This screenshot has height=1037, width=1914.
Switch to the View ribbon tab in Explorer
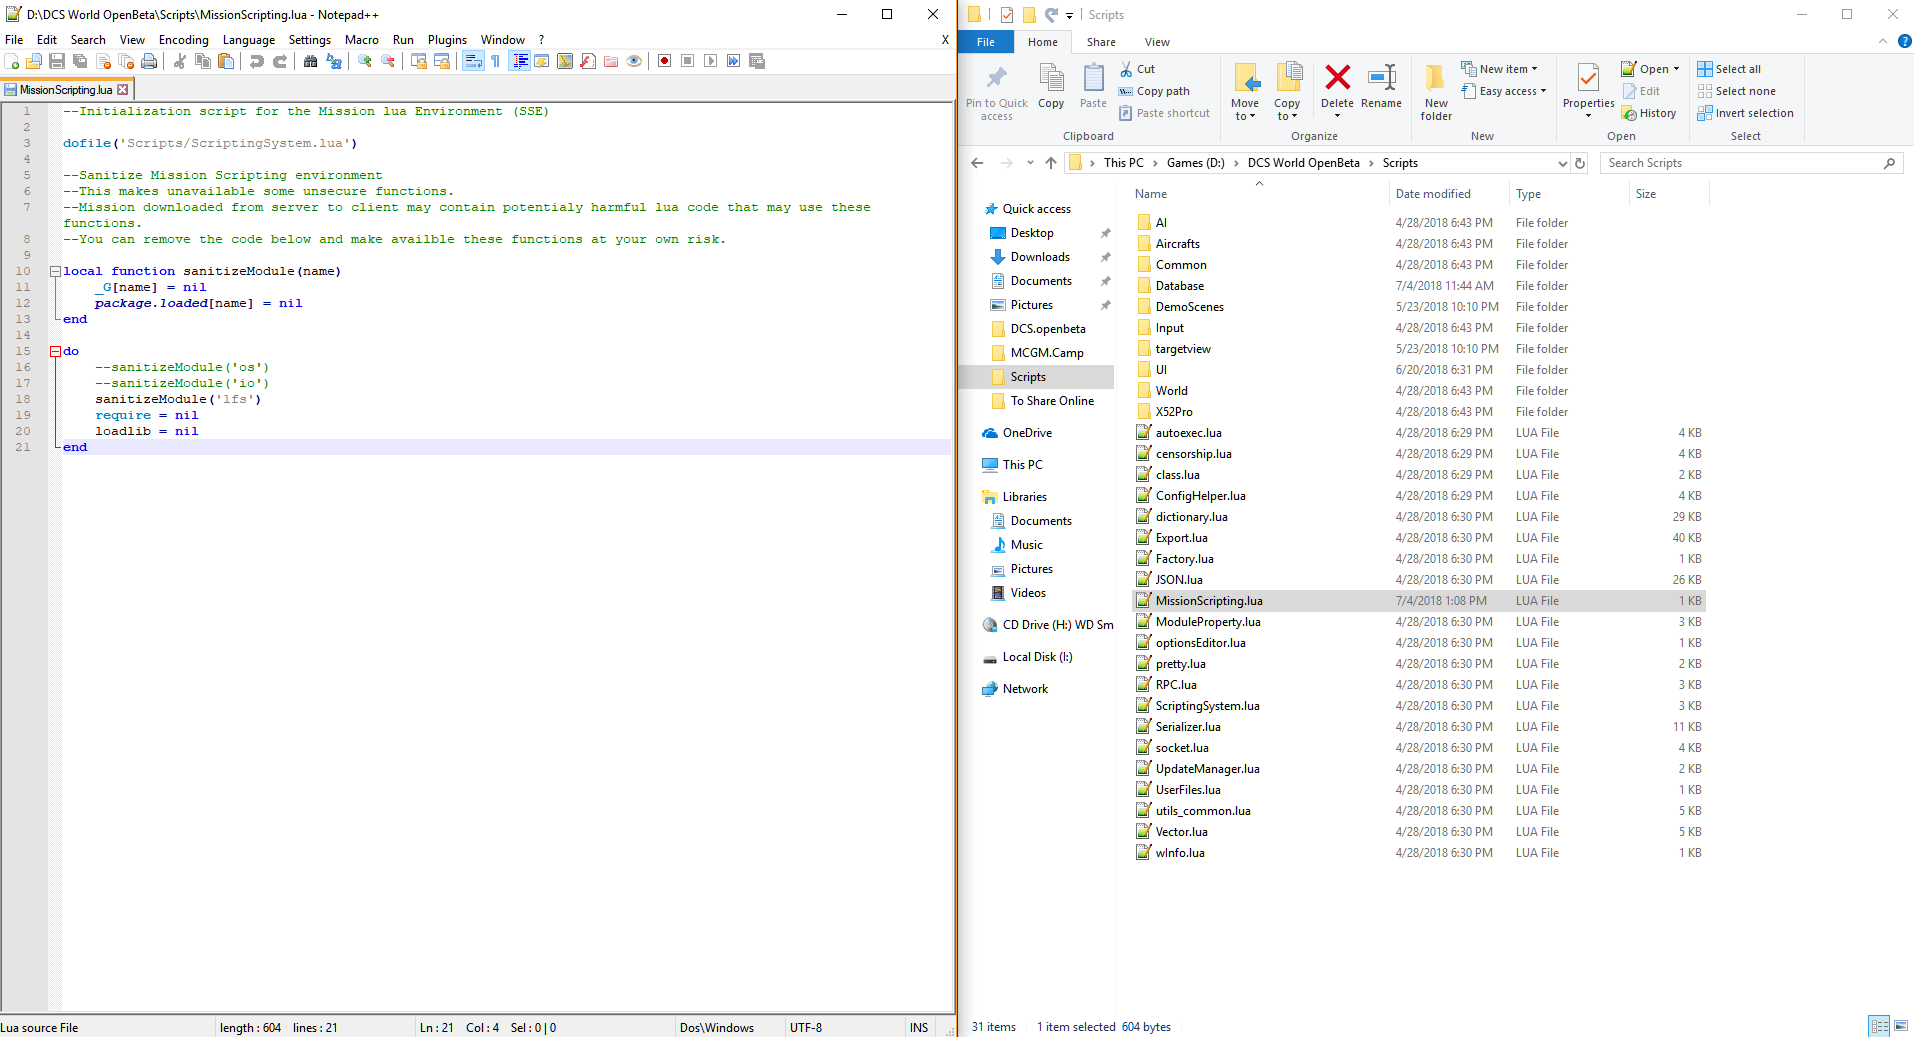click(x=1157, y=42)
